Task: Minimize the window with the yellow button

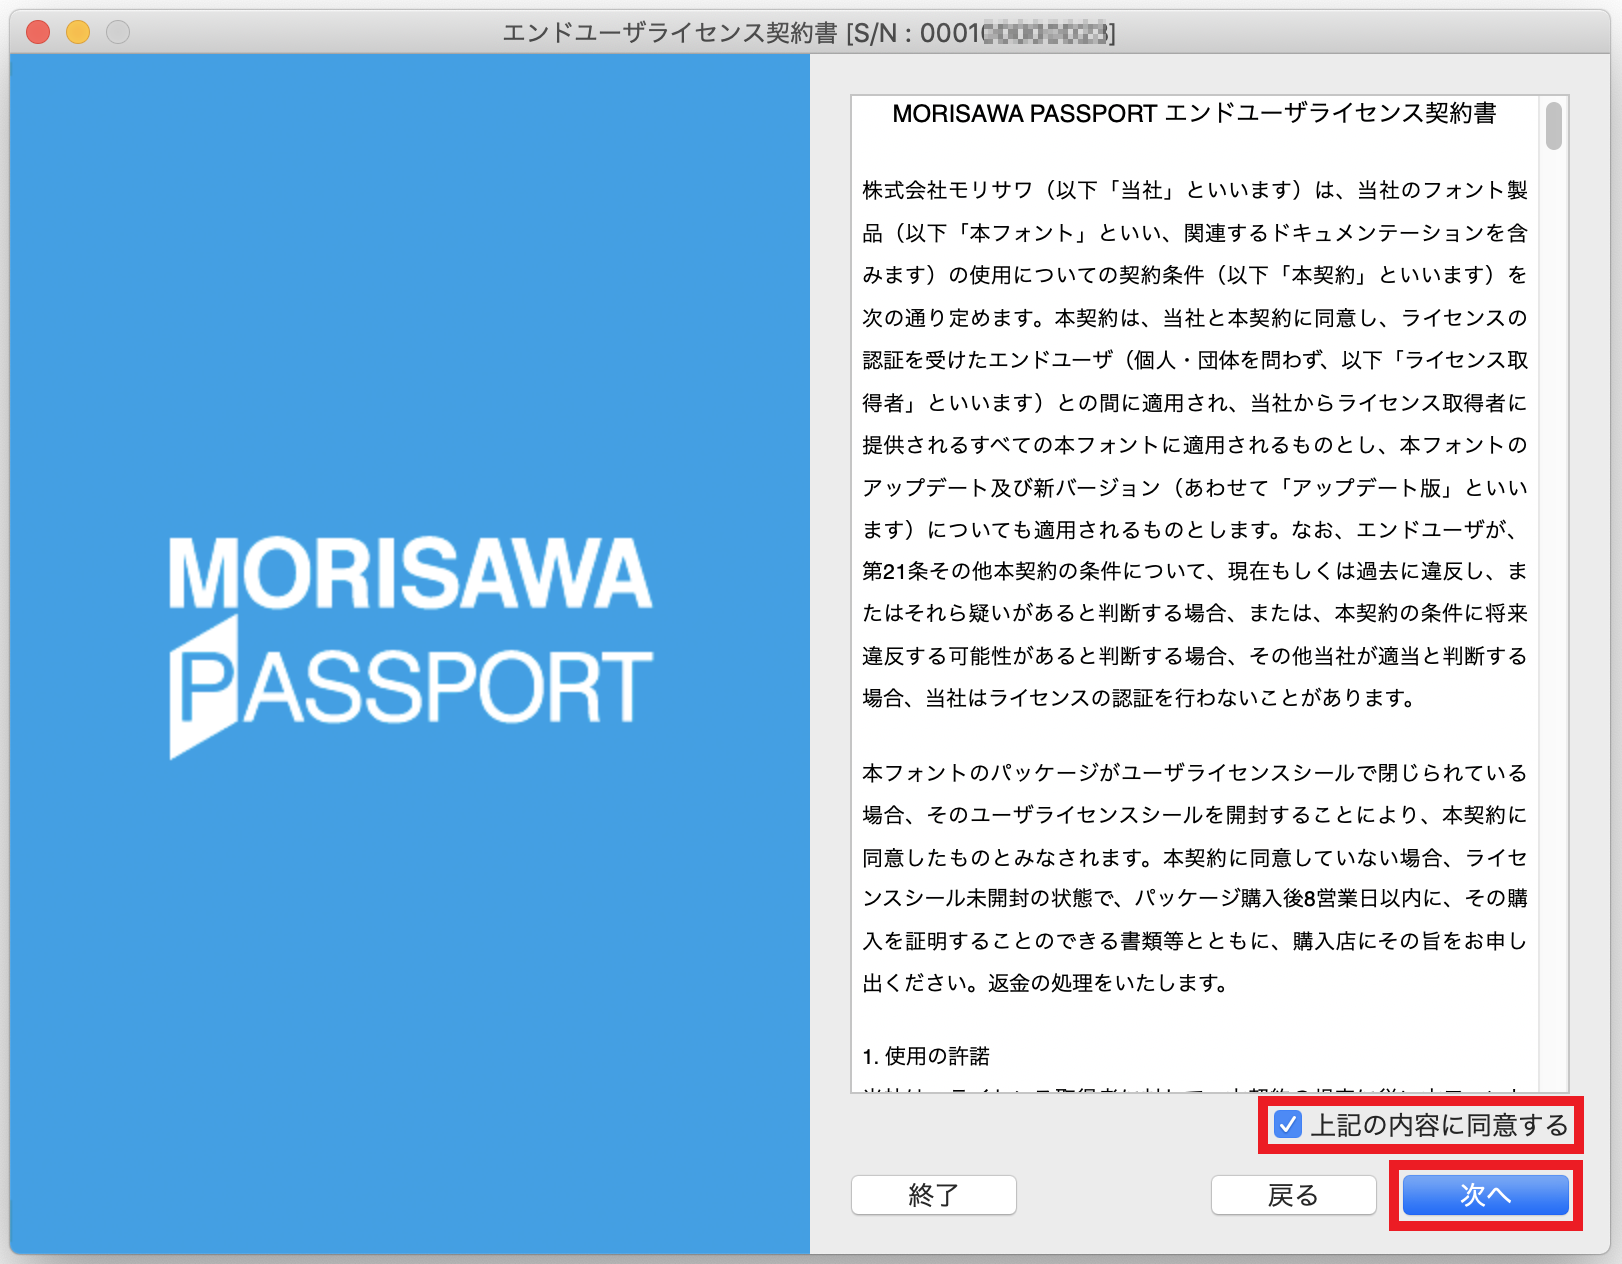Action: pos(78,33)
